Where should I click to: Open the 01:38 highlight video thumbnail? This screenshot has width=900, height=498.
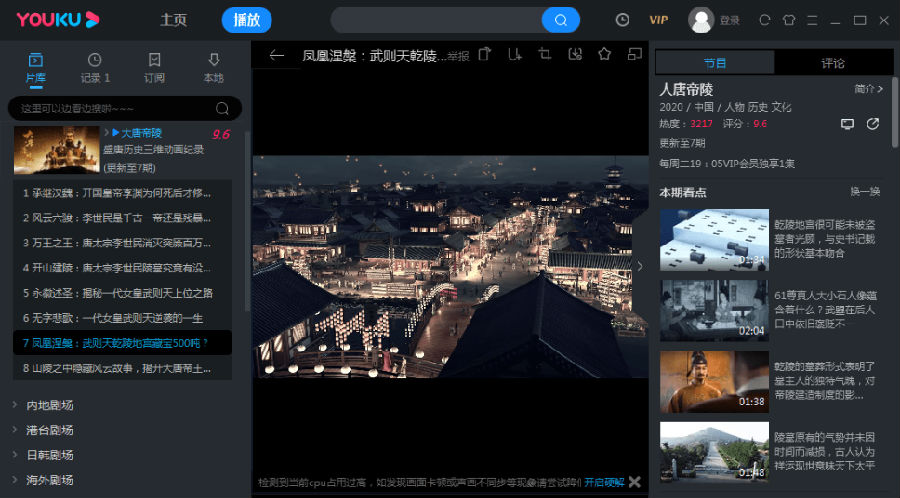(714, 380)
